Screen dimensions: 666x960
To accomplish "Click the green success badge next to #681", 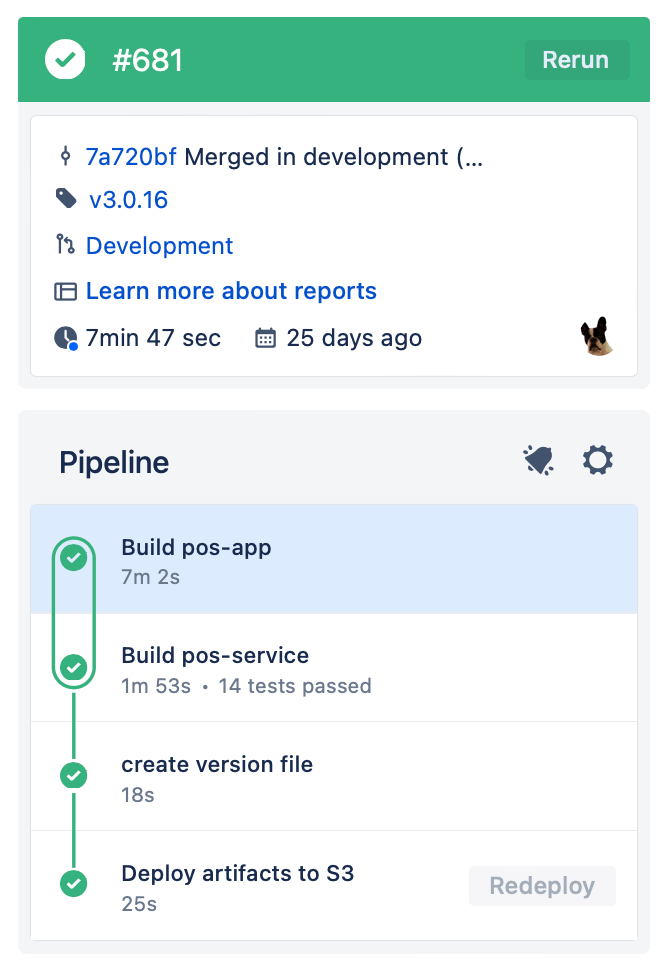I will 64,59.
